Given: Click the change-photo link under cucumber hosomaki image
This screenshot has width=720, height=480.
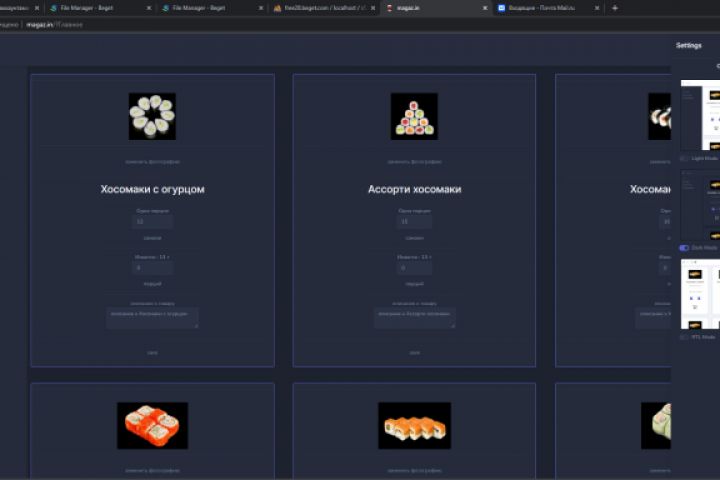Looking at the screenshot, I should click(x=152, y=162).
